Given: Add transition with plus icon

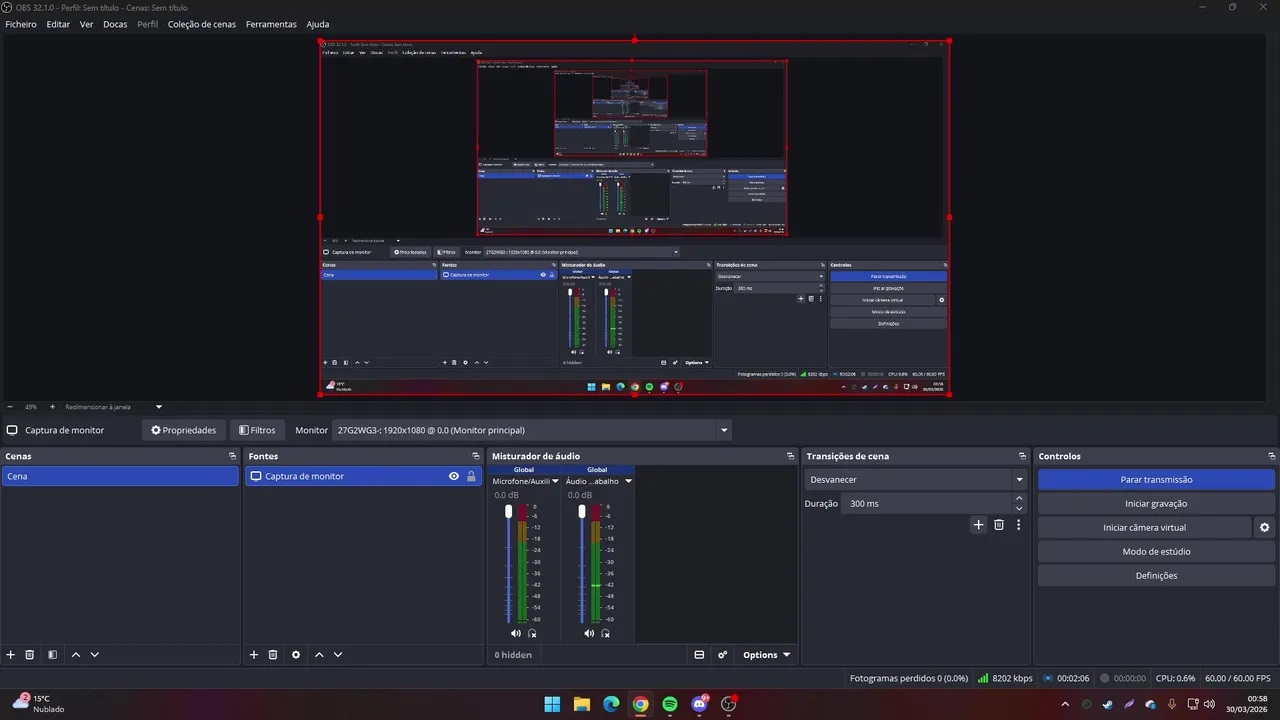Looking at the screenshot, I should click(x=979, y=525).
